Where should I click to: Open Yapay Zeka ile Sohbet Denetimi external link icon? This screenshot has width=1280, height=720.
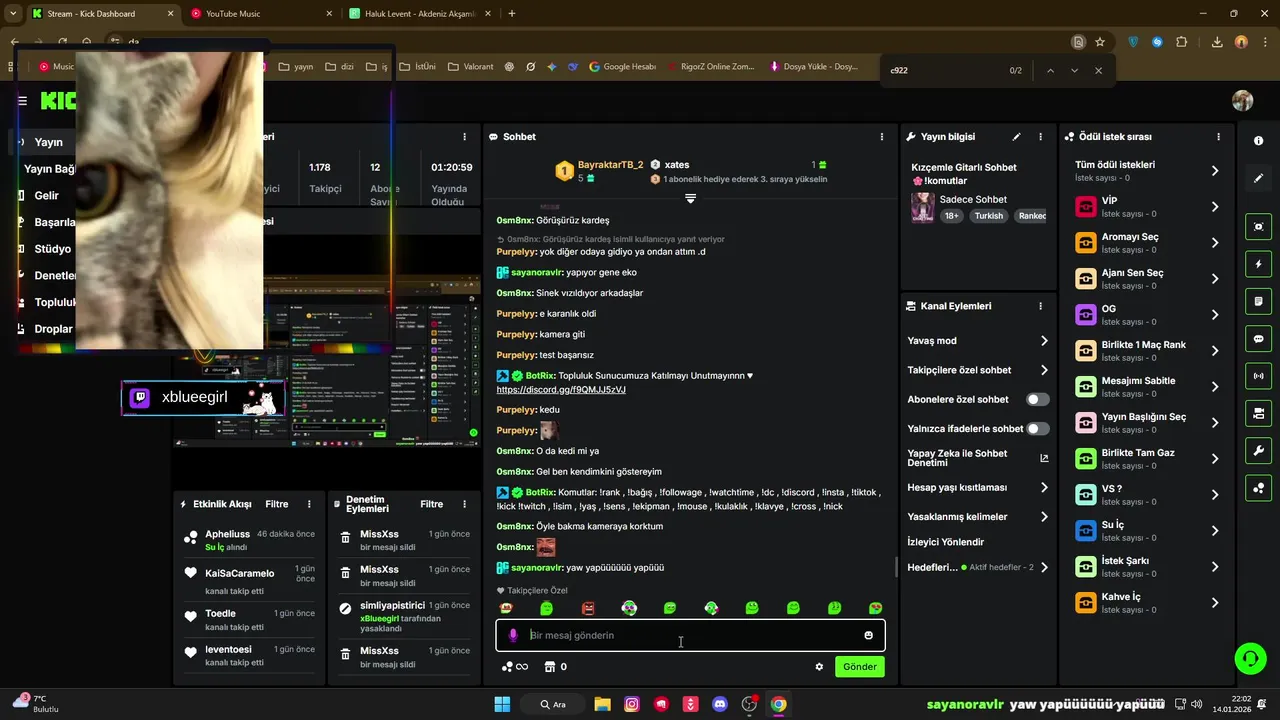pyautogui.click(x=1044, y=458)
